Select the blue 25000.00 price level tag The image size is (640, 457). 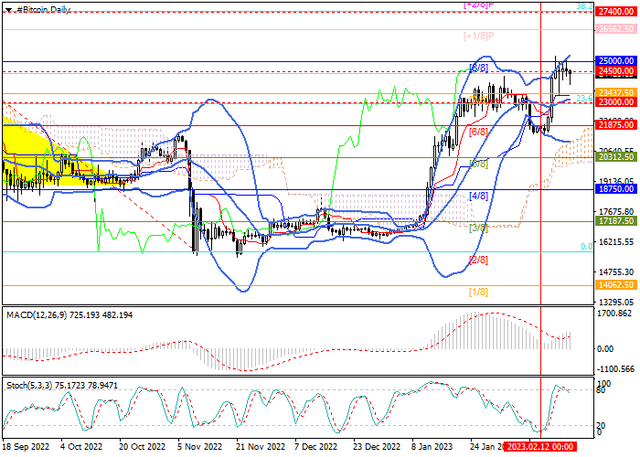[x=616, y=61]
